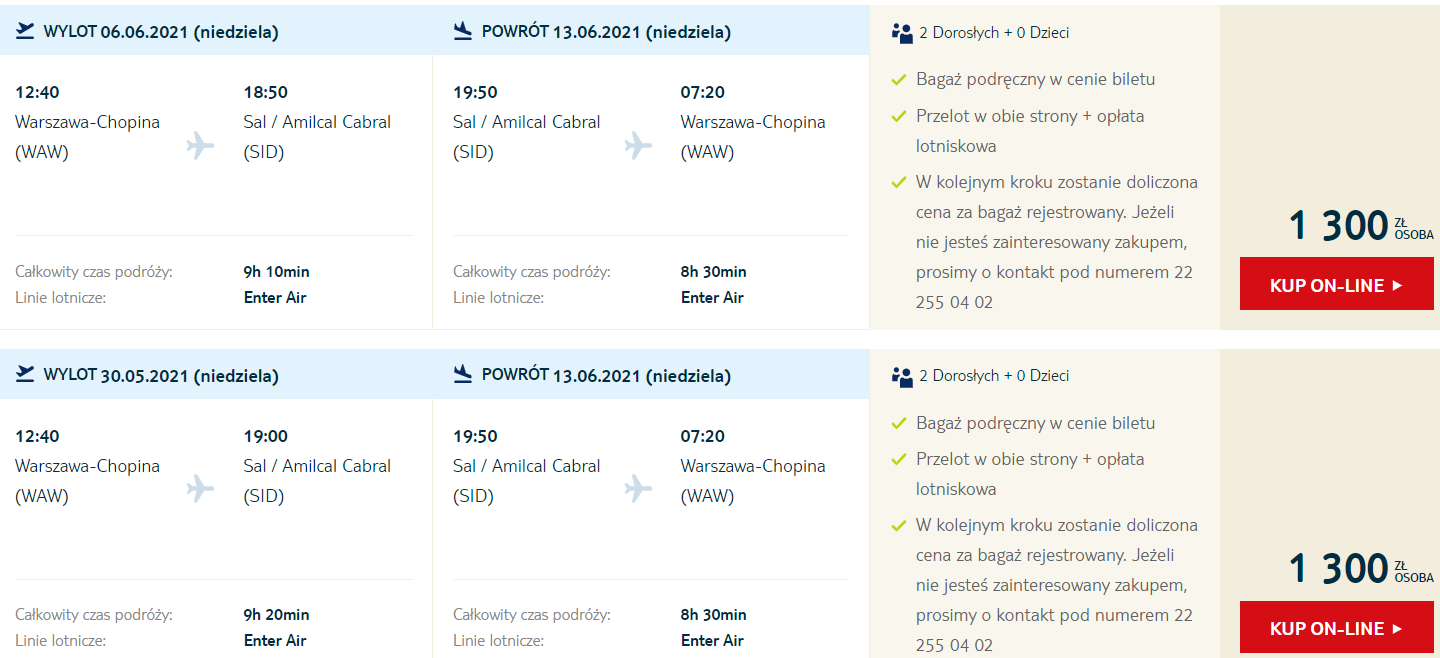Click the airplane icon in the first return flight
1440x658 pixels.
638,146
